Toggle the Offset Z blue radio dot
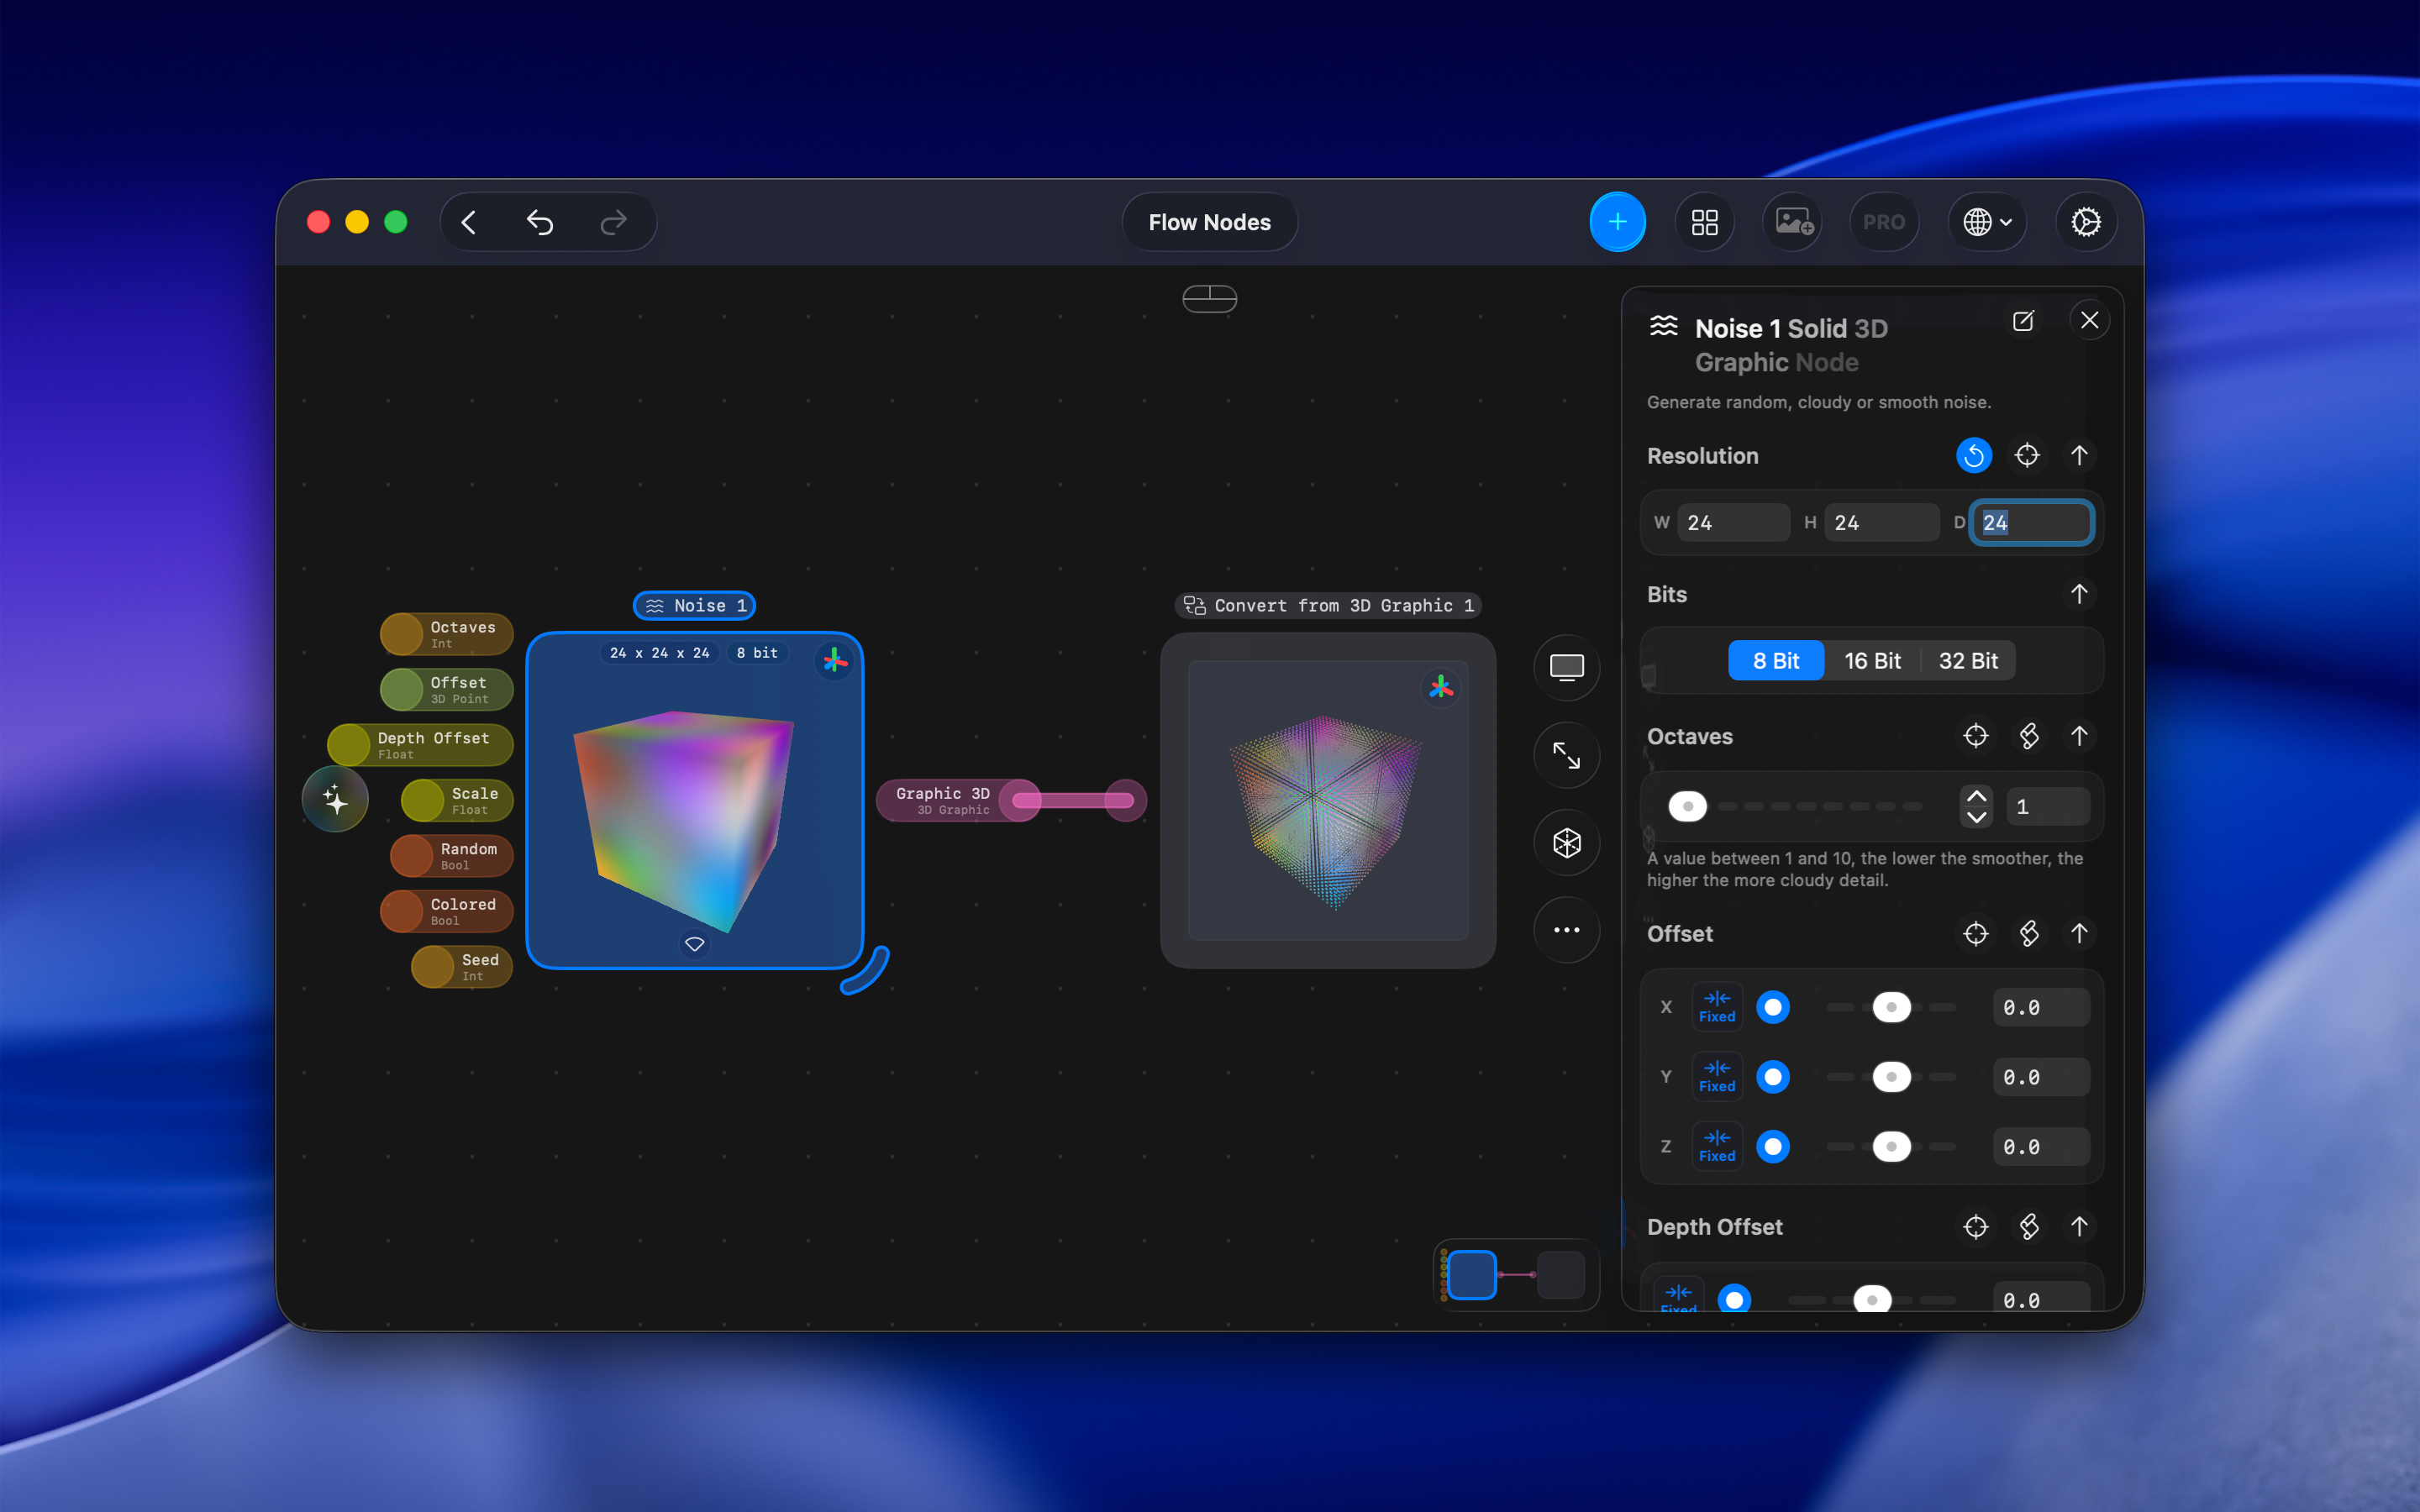Image resolution: width=2420 pixels, height=1512 pixels. (1773, 1146)
